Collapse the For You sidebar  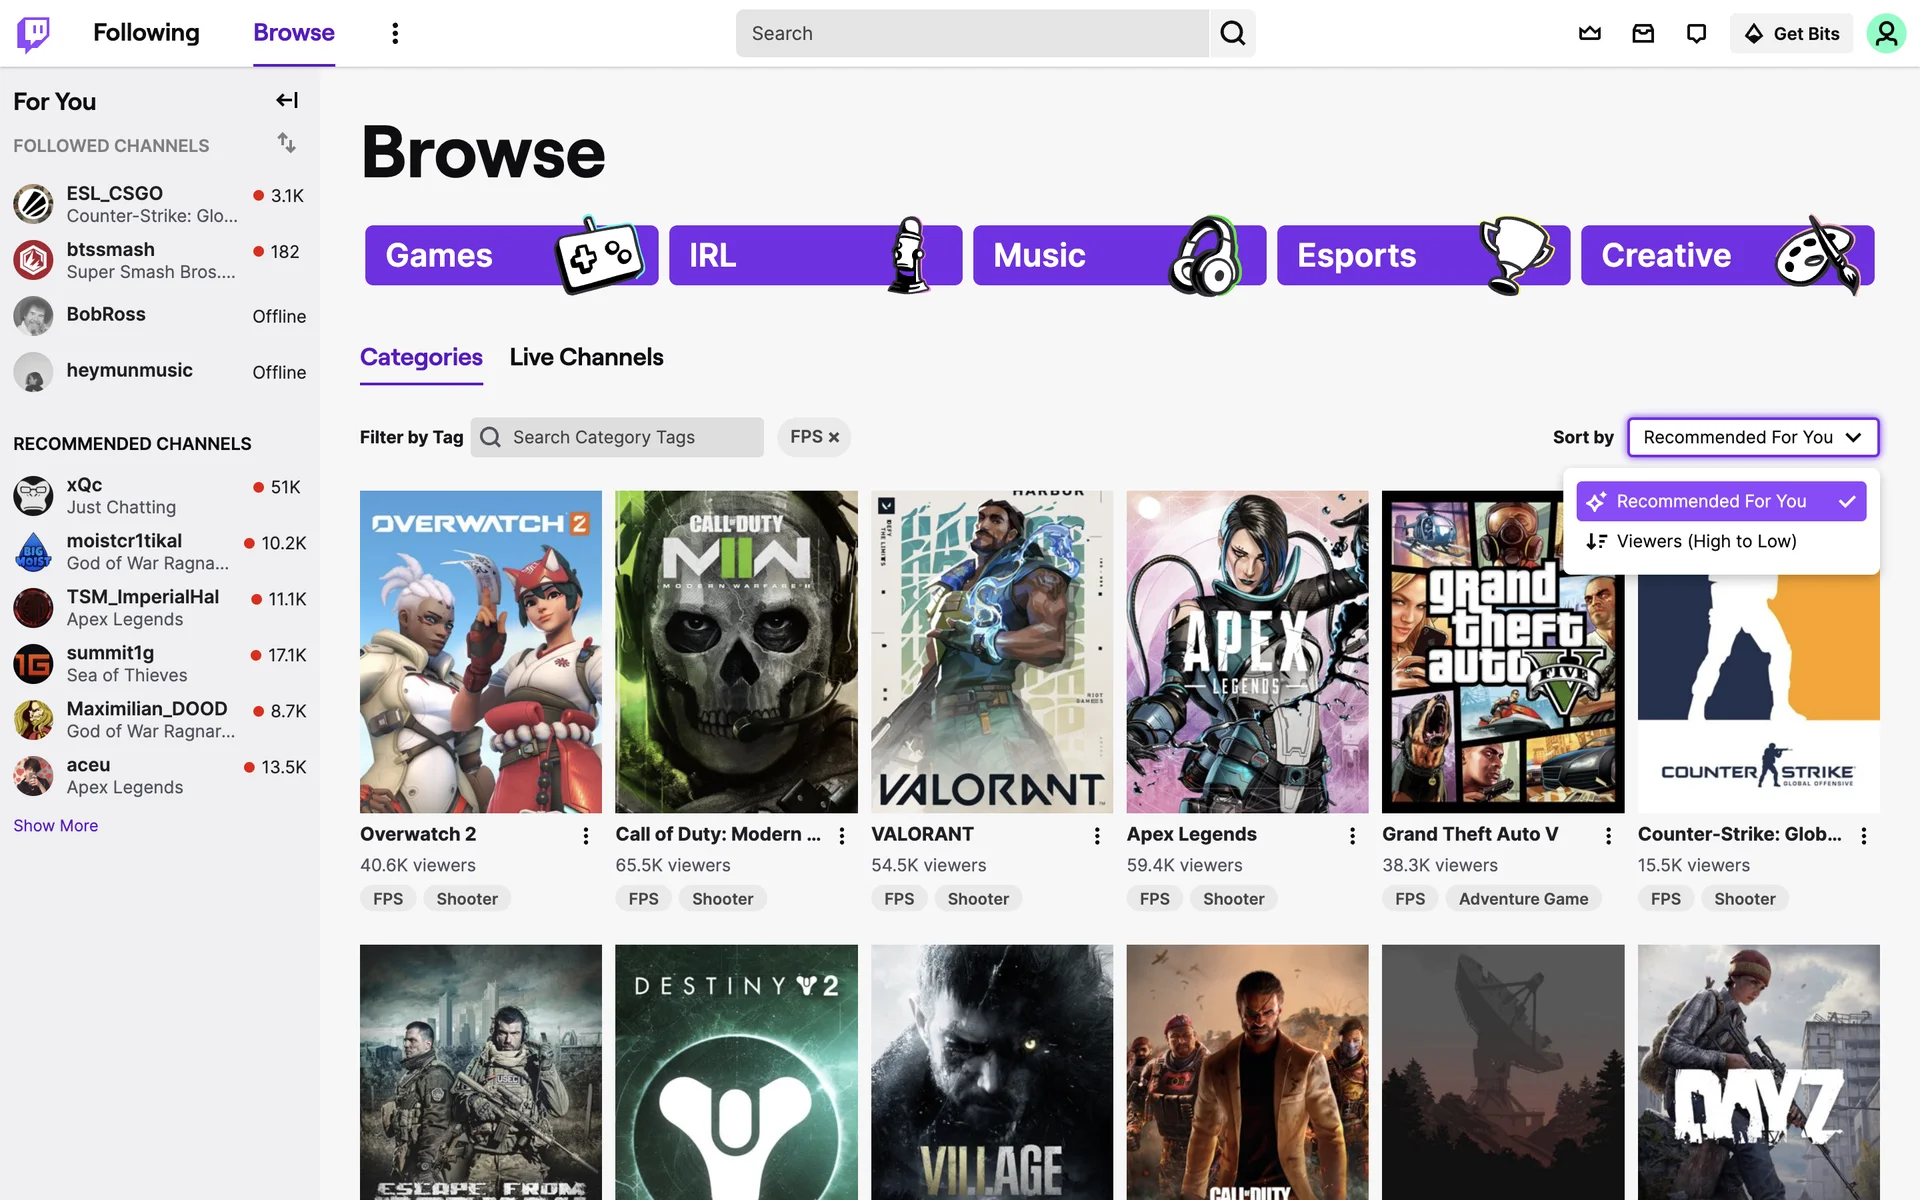point(287,100)
